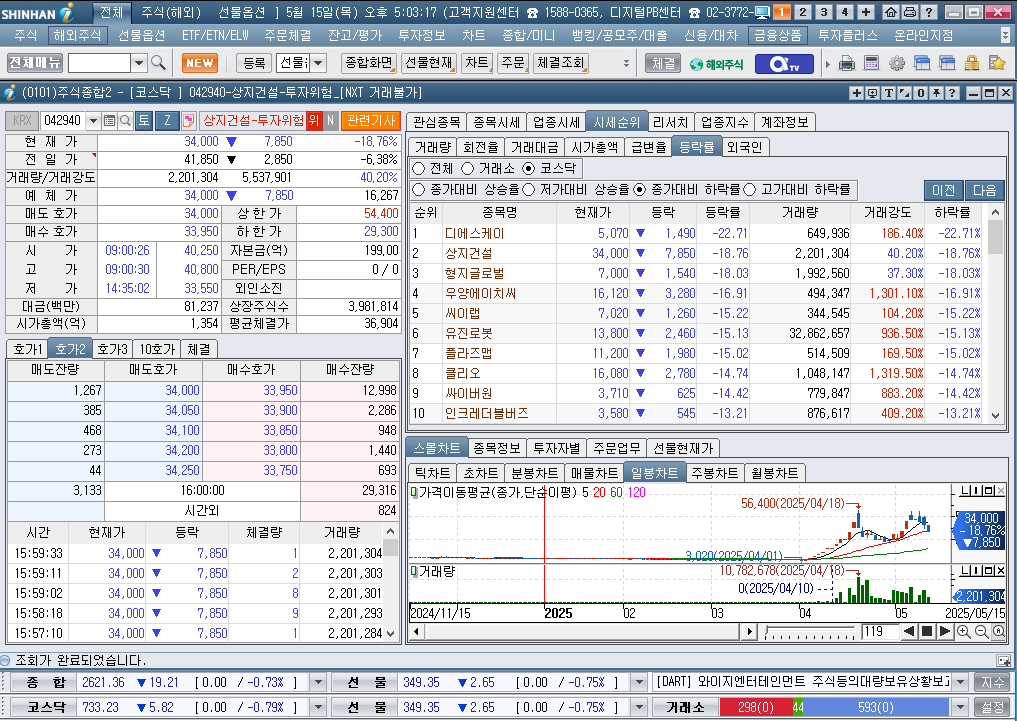Zoom in the chart with plus magnifier
Screen dimensions: 1017x721
(x=964, y=632)
